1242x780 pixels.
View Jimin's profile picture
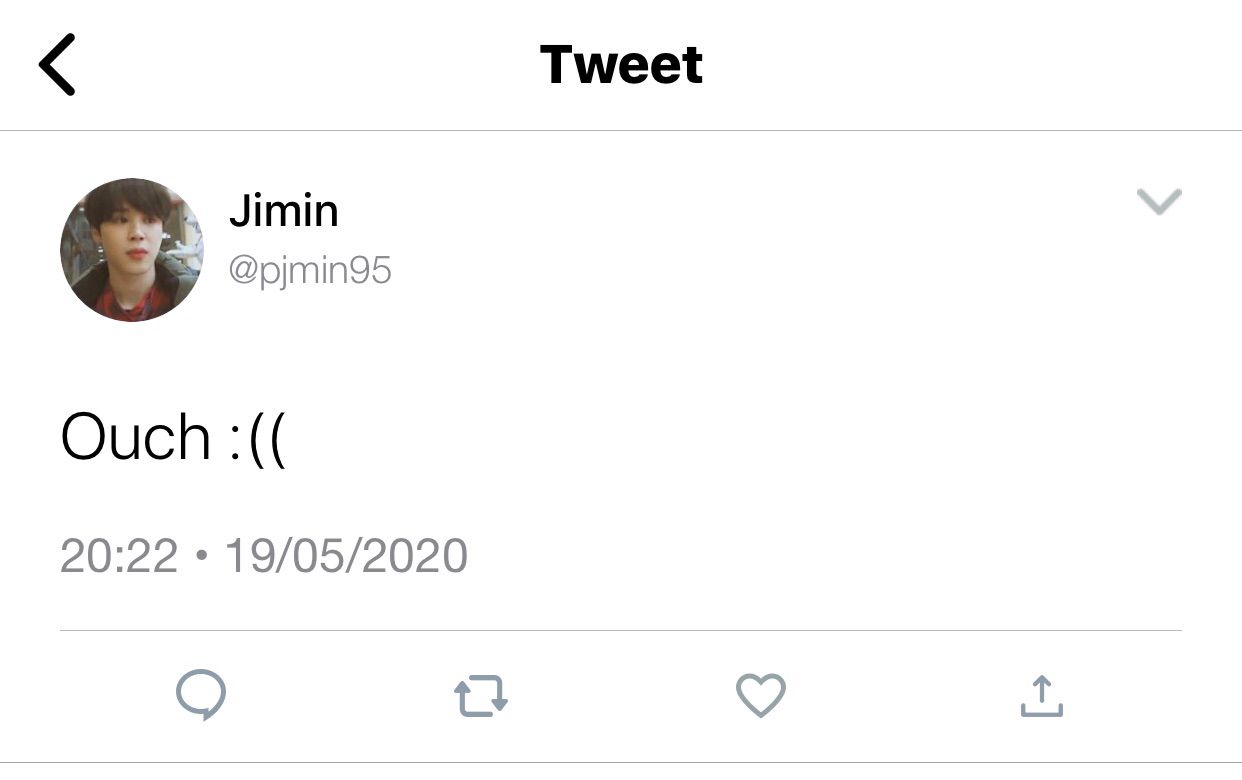(132, 250)
